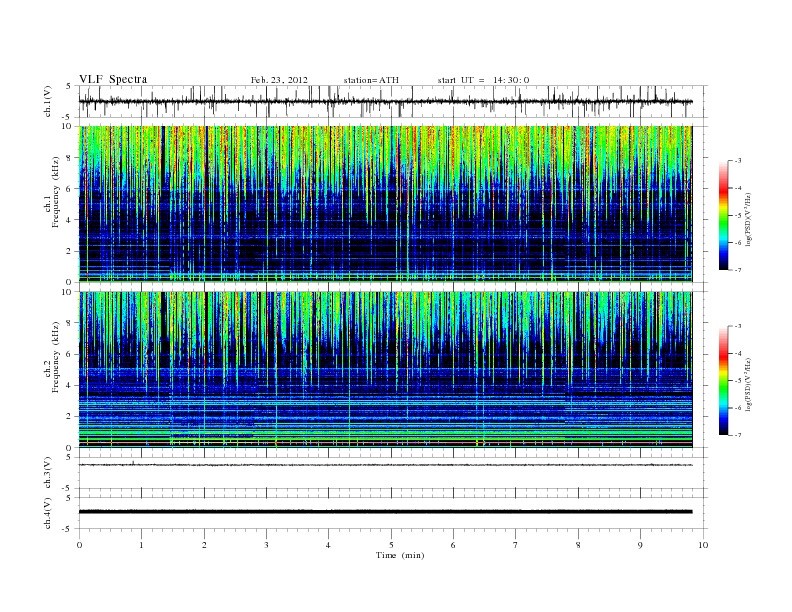Click inside the ch.1 spectrogram panel
Screen dimensions: 792x612
(x=385, y=204)
